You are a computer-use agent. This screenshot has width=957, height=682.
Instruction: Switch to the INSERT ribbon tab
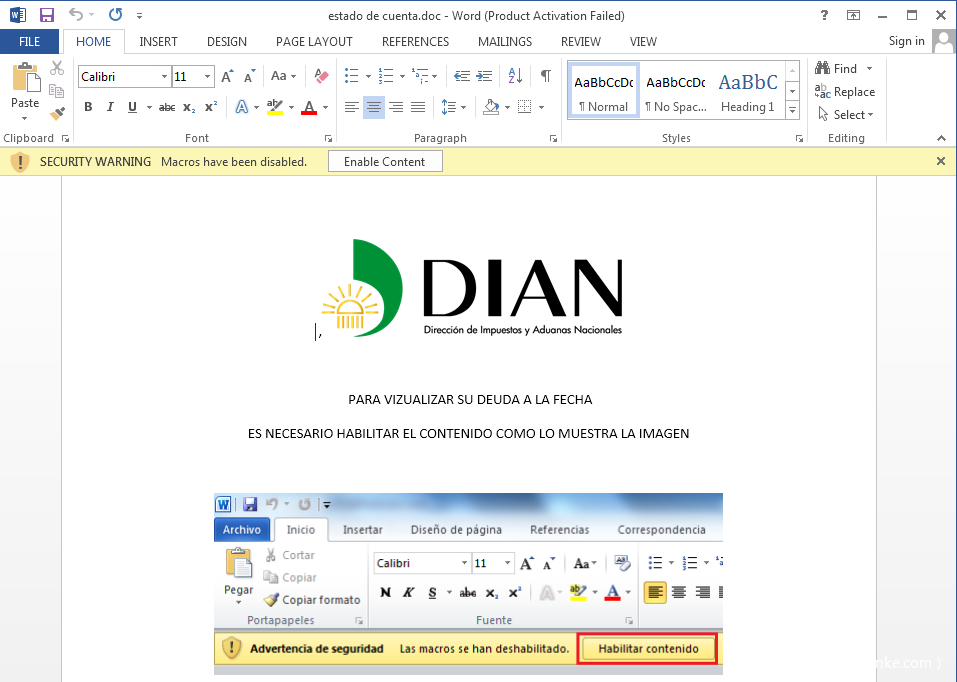click(x=158, y=41)
